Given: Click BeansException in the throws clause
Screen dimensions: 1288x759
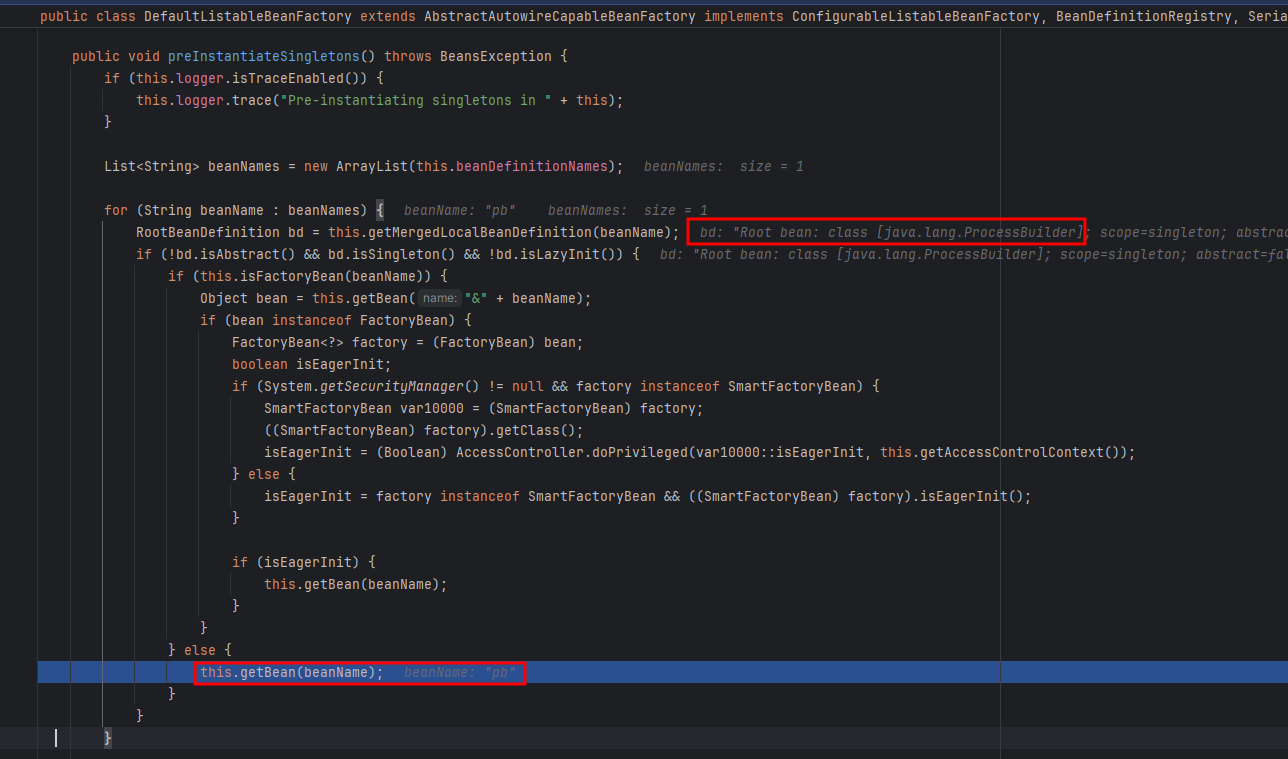Looking at the screenshot, I should [496, 56].
